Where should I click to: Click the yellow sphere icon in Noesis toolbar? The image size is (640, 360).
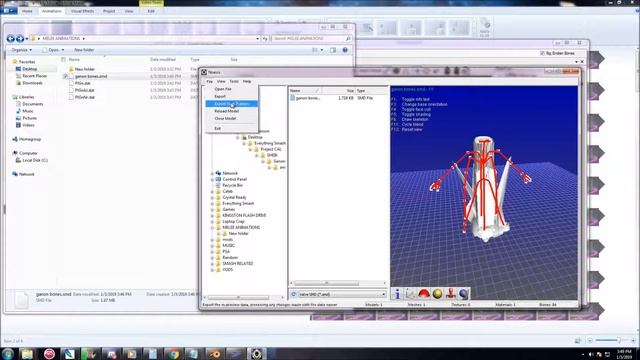coord(437,294)
